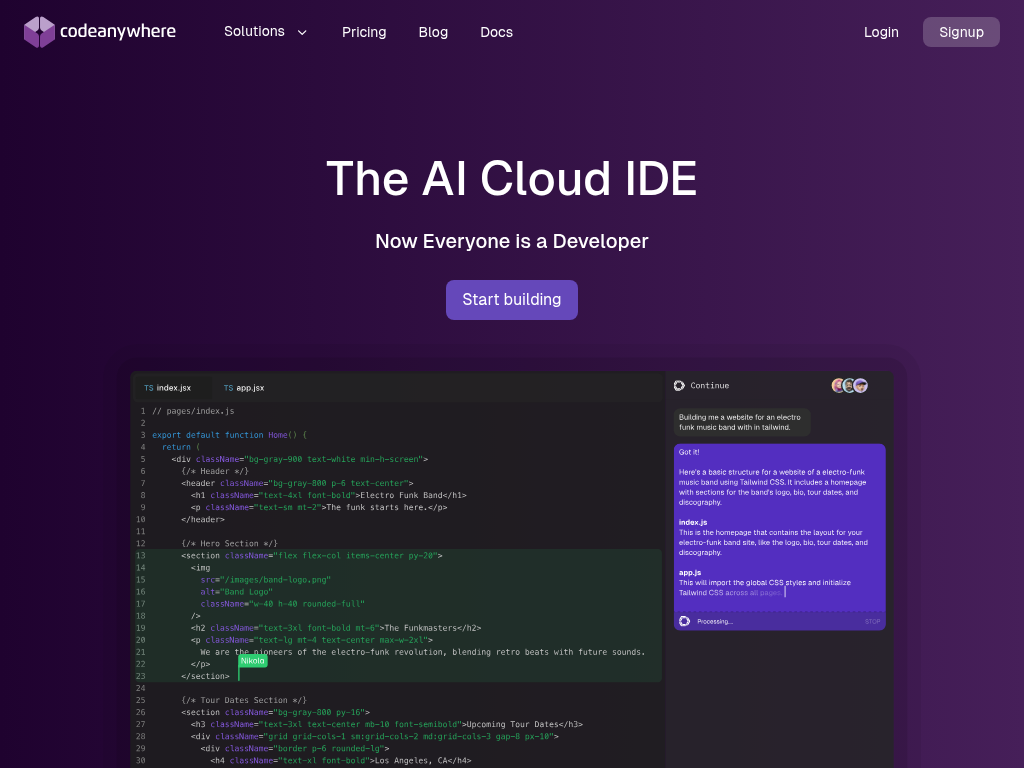Image resolution: width=1024 pixels, height=768 pixels.
Task: Click the '// pages/index.js' comment line
Action: tap(193, 411)
